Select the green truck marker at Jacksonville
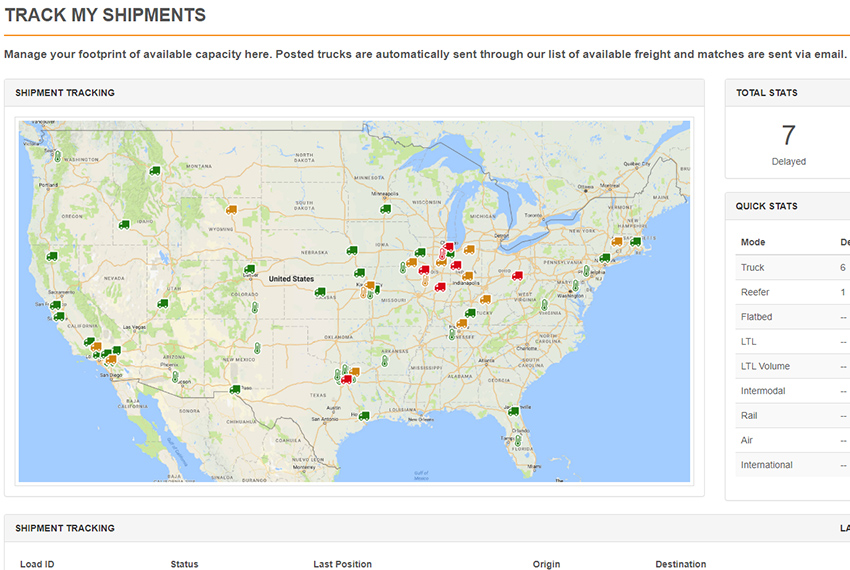Viewport: 850px width, 570px height. (x=513, y=412)
